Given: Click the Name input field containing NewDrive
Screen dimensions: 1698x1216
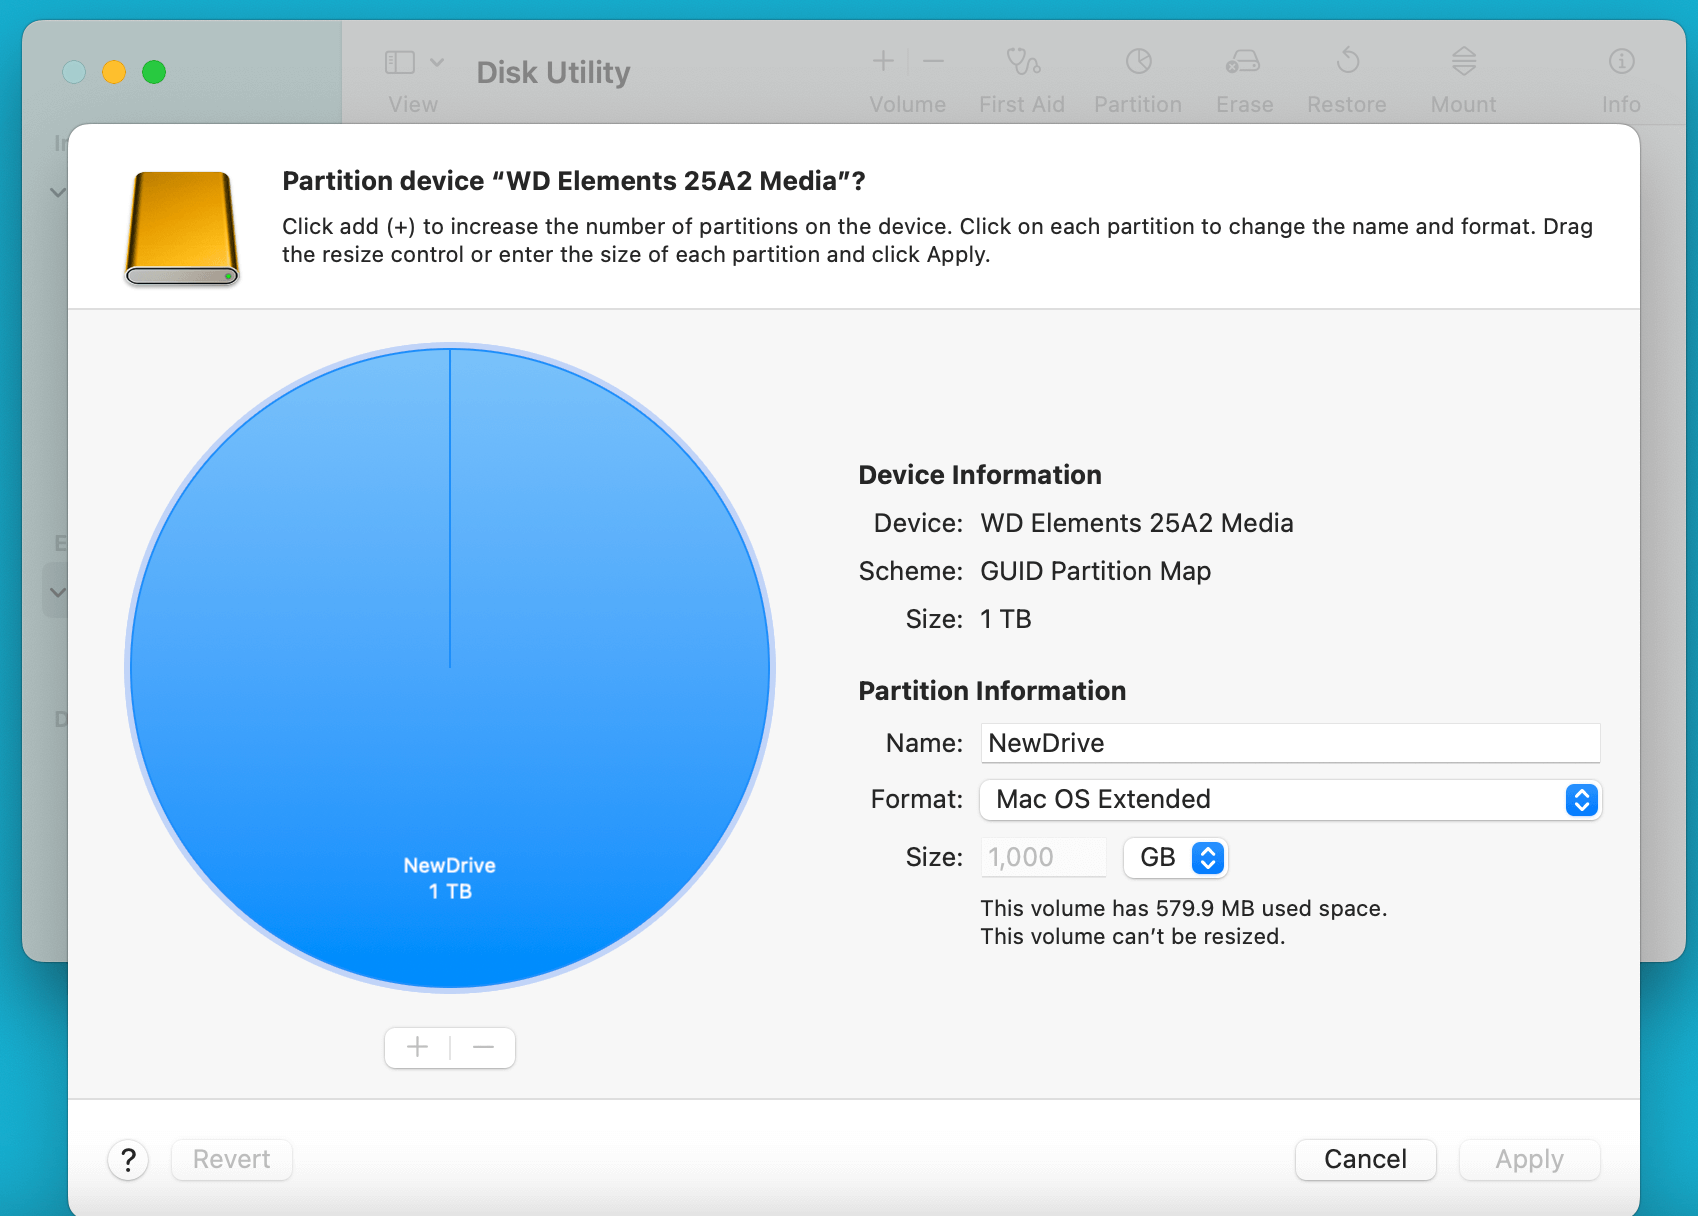Looking at the screenshot, I should (1288, 743).
